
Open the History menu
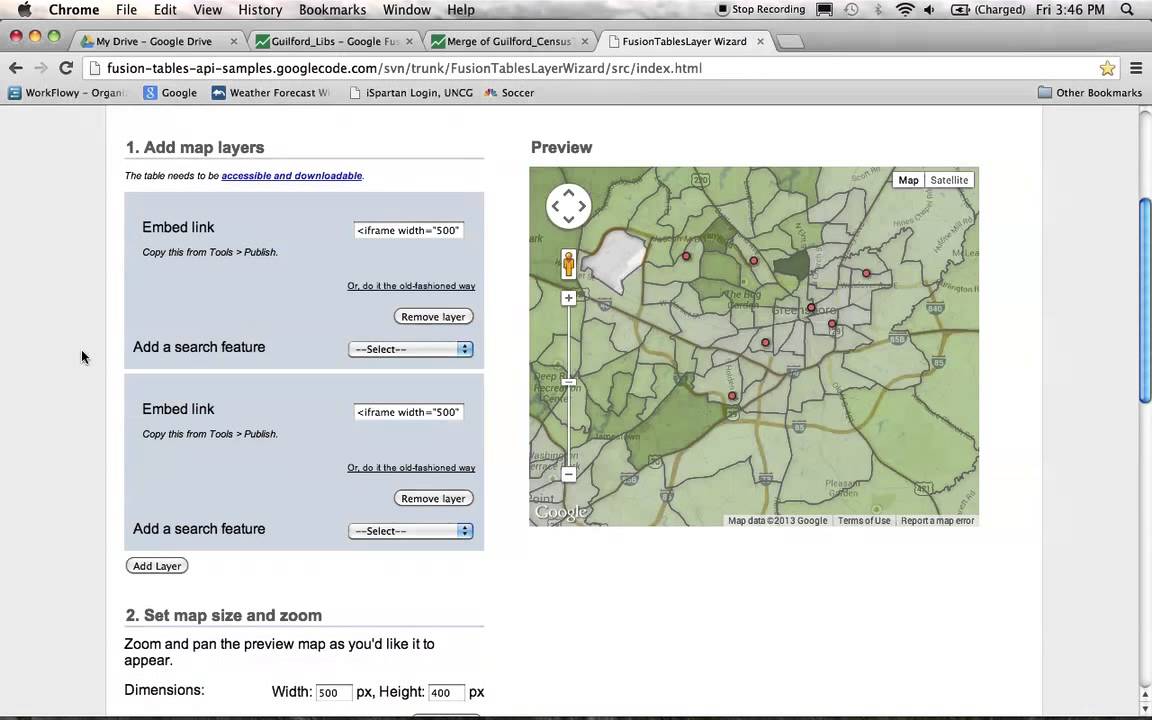click(x=260, y=10)
